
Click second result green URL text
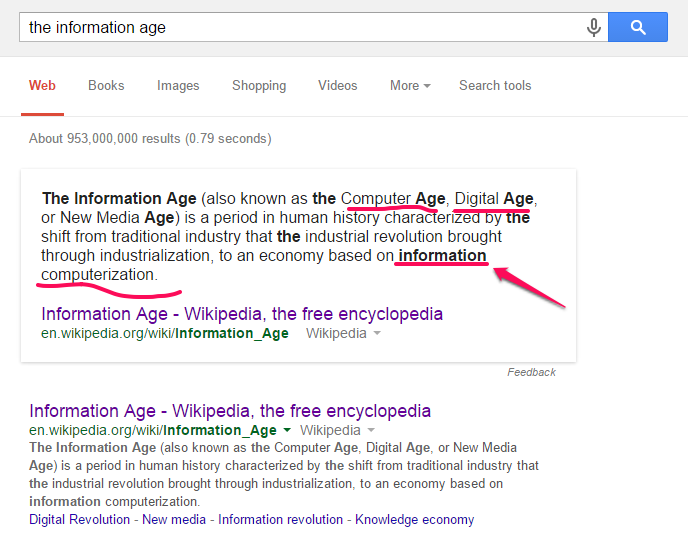click(x=153, y=430)
